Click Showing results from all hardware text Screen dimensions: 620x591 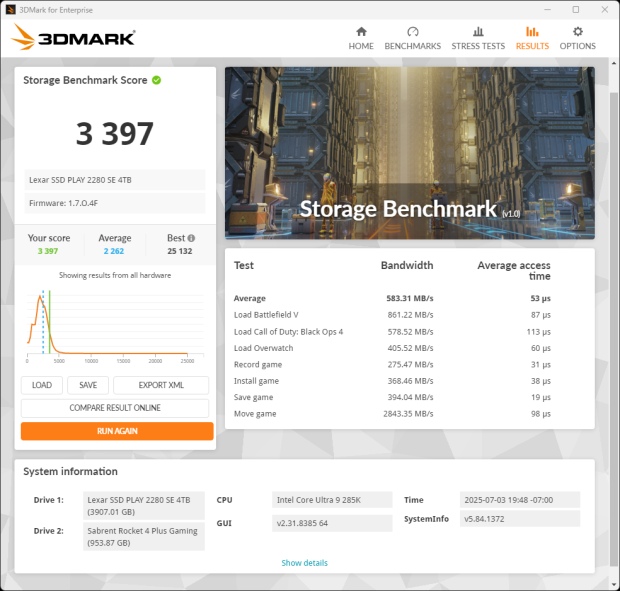coord(115,275)
